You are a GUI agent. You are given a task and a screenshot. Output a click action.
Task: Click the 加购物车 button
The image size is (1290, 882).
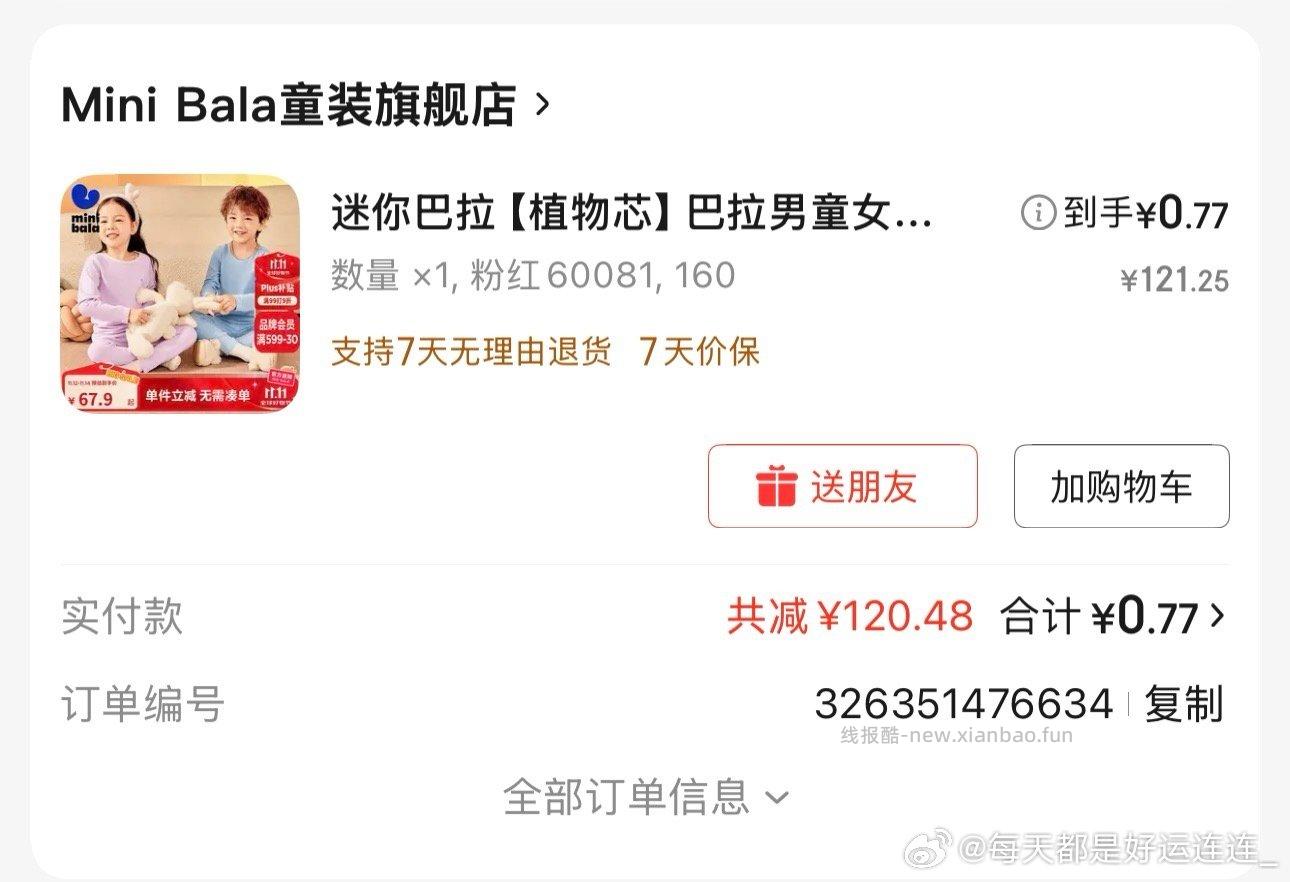(1121, 486)
